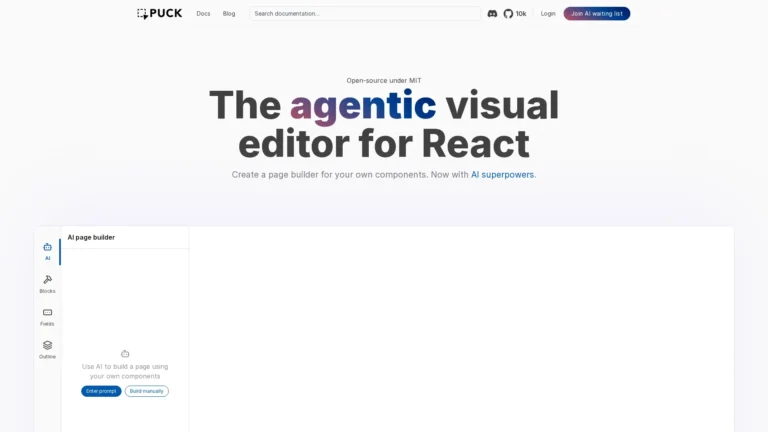Click the Enter prompt button
The image size is (768, 432).
pos(101,391)
